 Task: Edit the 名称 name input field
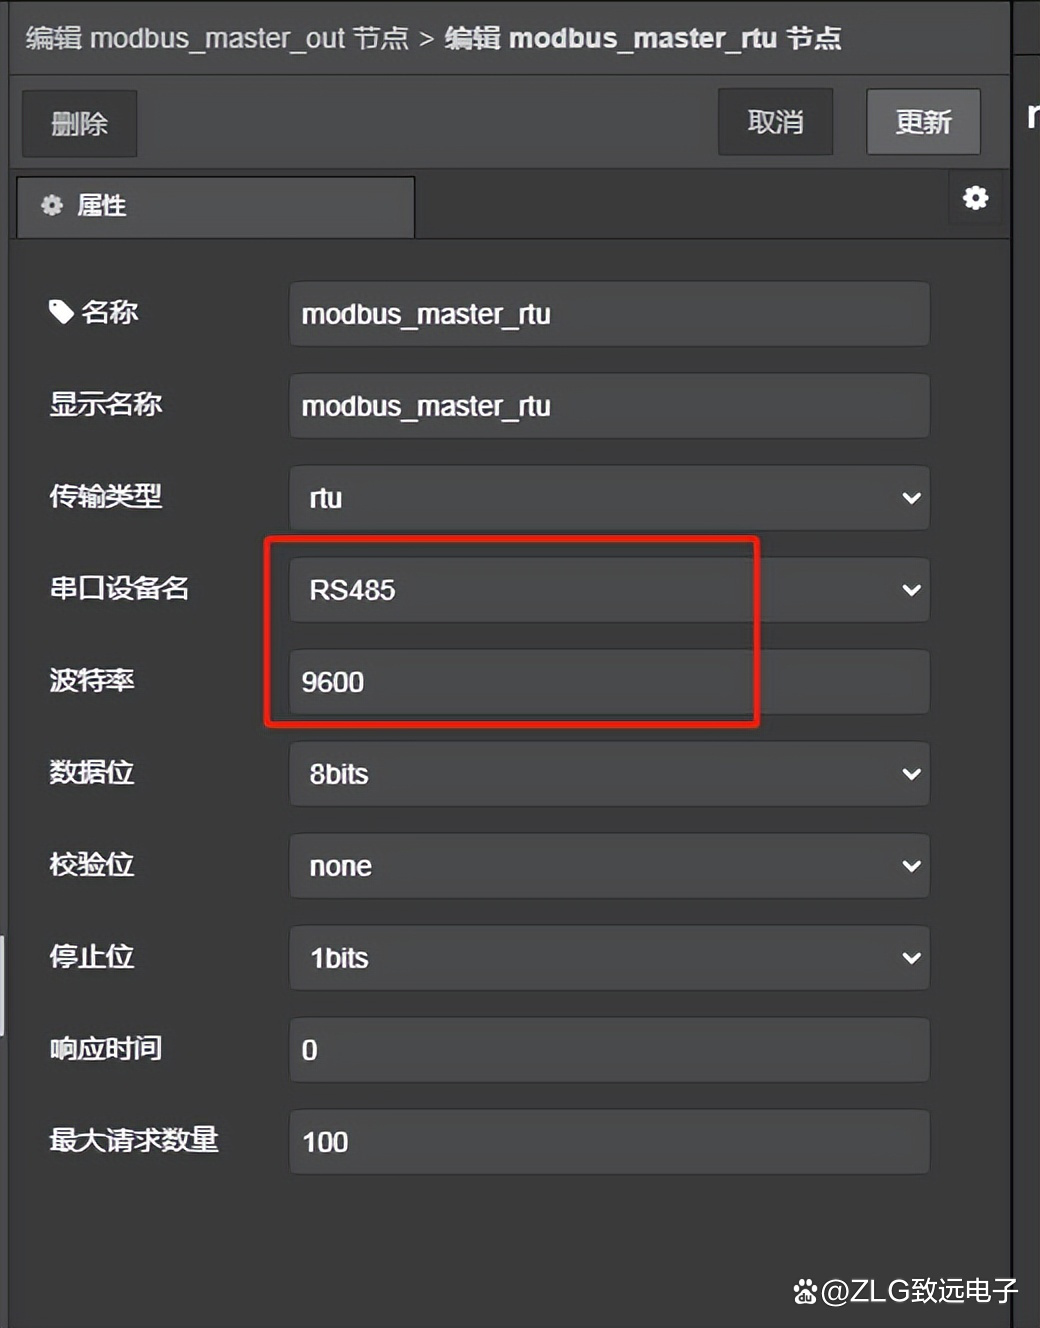pyautogui.click(x=609, y=314)
